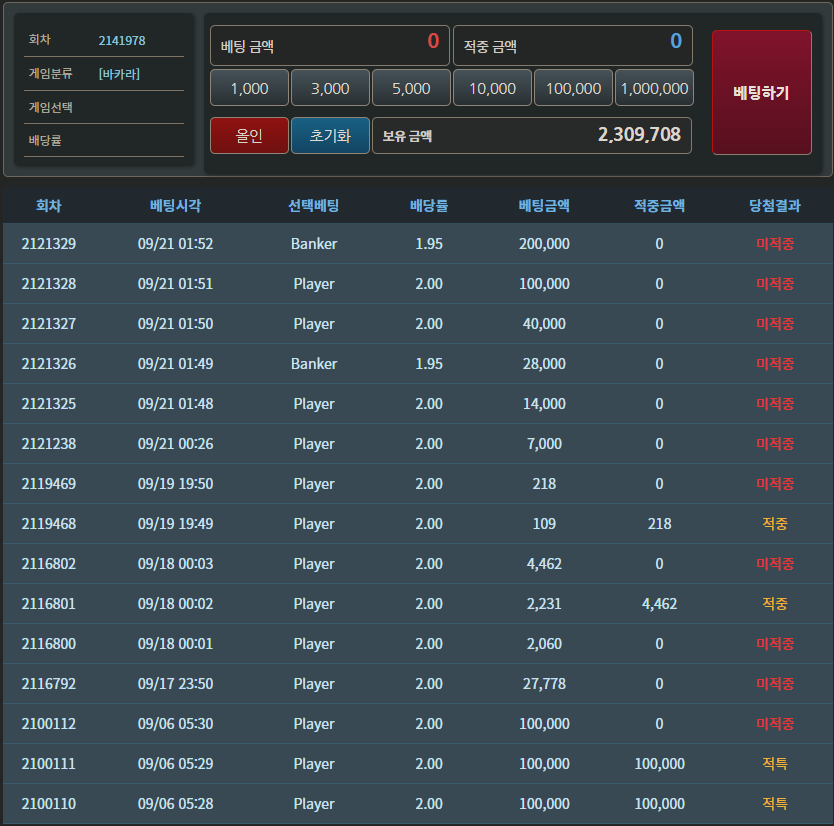This screenshot has height=826, width=834.
Task: Click the 배당률 label in the info panel
Action: (x=45, y=140)
